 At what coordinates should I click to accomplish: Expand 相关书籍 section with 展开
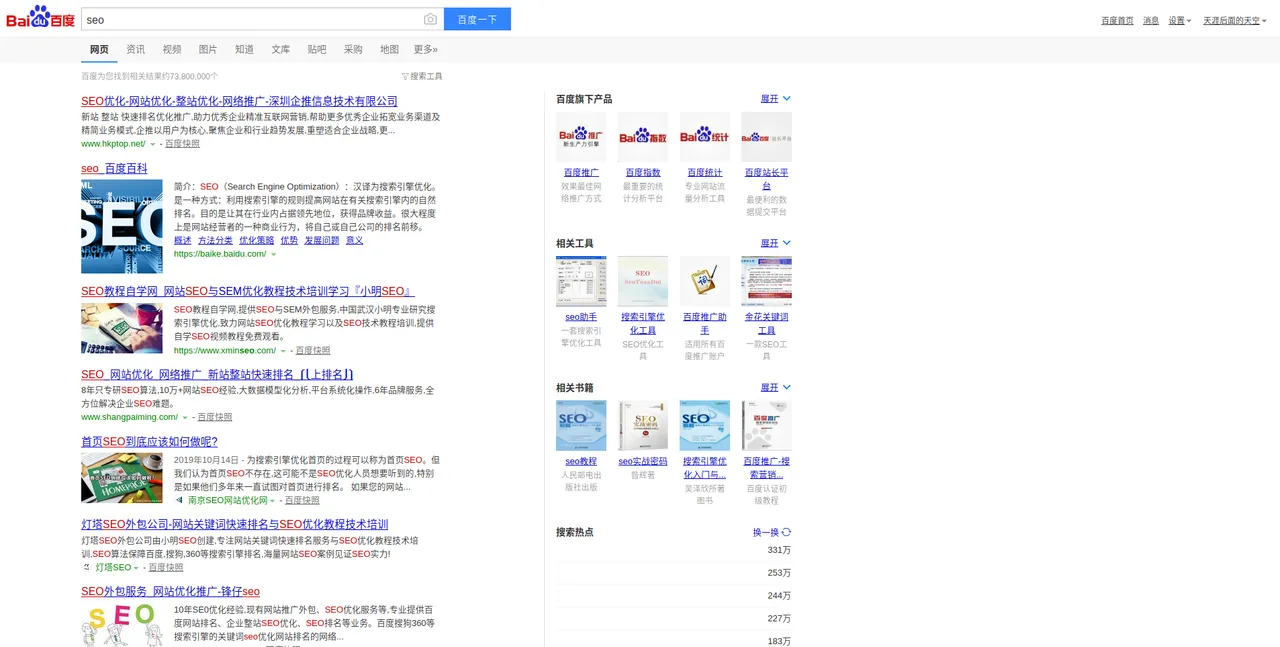click(776, 387)
